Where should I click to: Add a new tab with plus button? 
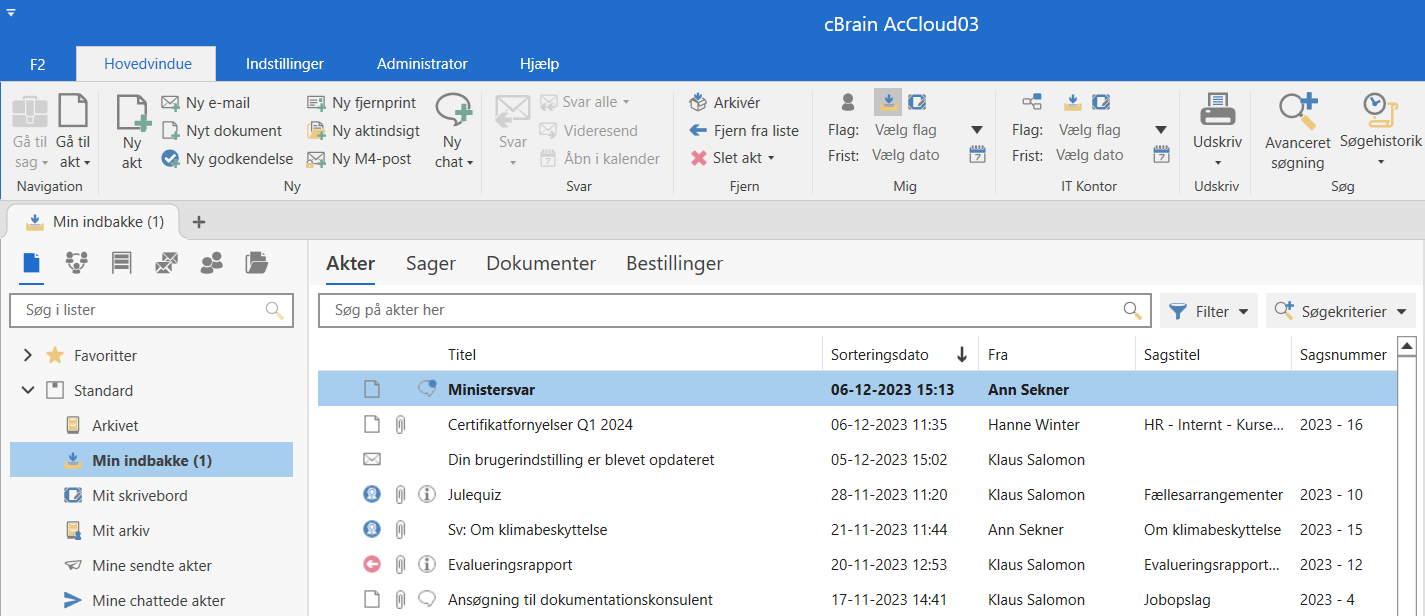point(199,222)
